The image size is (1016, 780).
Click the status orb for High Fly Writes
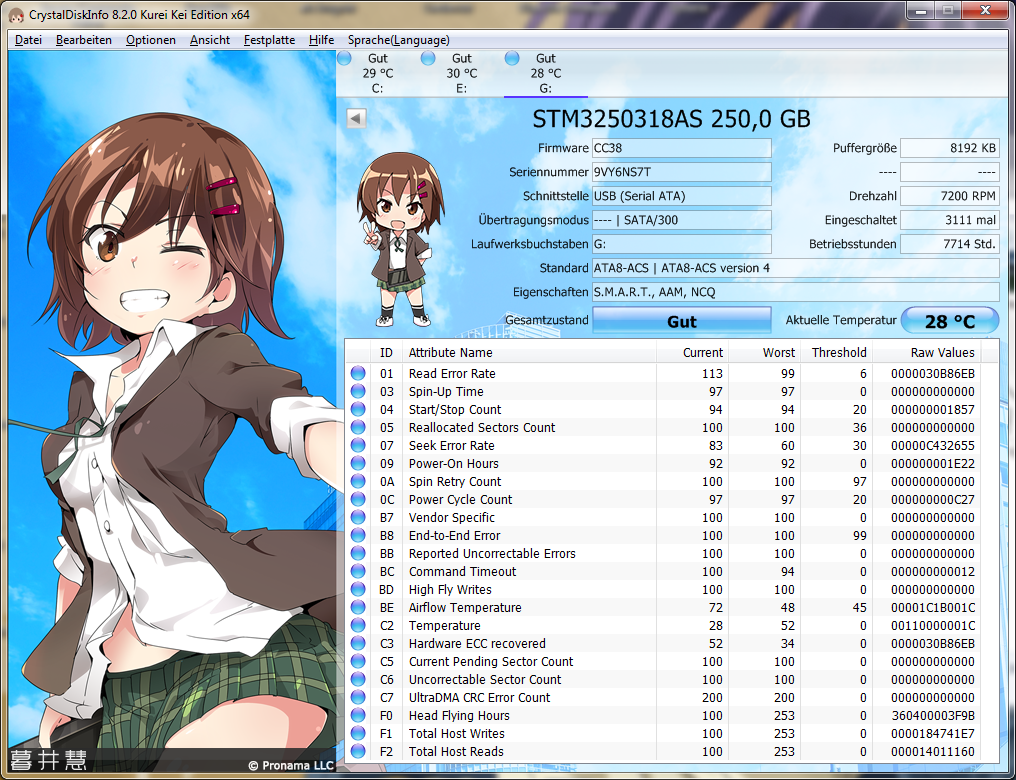[358, 590]
